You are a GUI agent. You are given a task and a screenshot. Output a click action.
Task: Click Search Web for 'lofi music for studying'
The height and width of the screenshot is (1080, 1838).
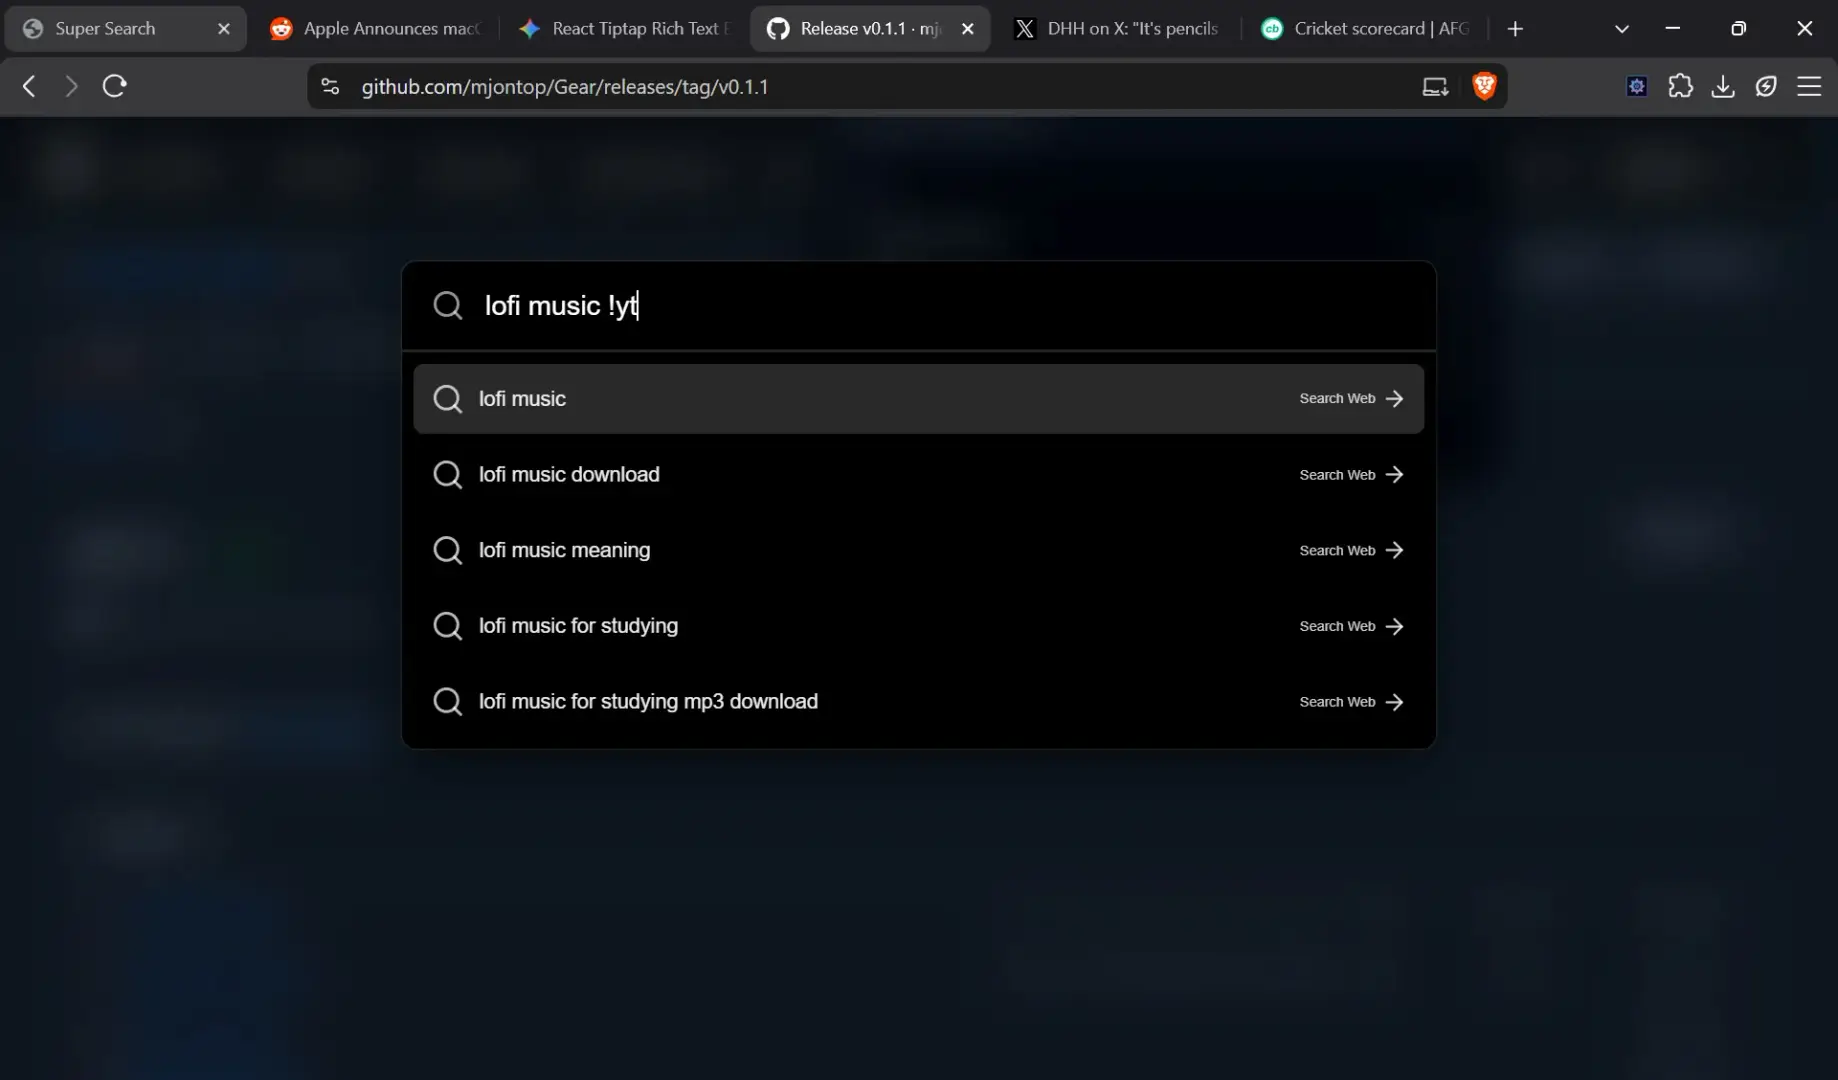pos(1351,627)
